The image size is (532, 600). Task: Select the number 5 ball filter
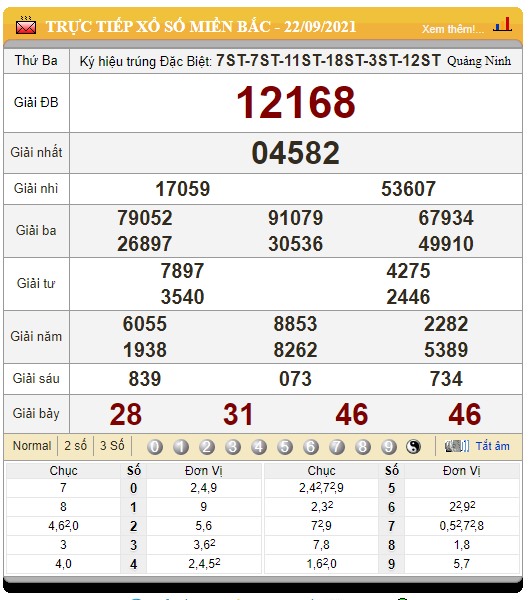pyautogui.click(x=285, y=447)
